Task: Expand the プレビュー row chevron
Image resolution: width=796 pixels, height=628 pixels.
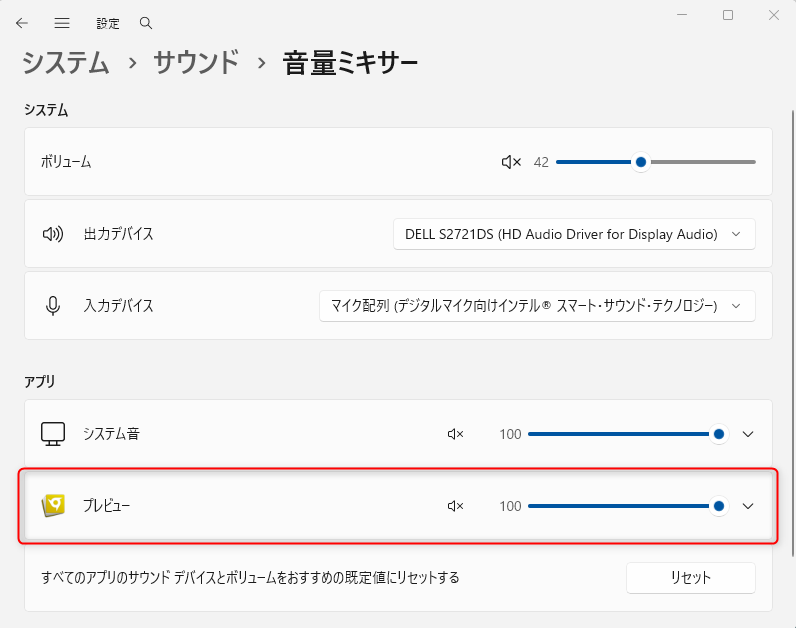Action: [747, 506]
